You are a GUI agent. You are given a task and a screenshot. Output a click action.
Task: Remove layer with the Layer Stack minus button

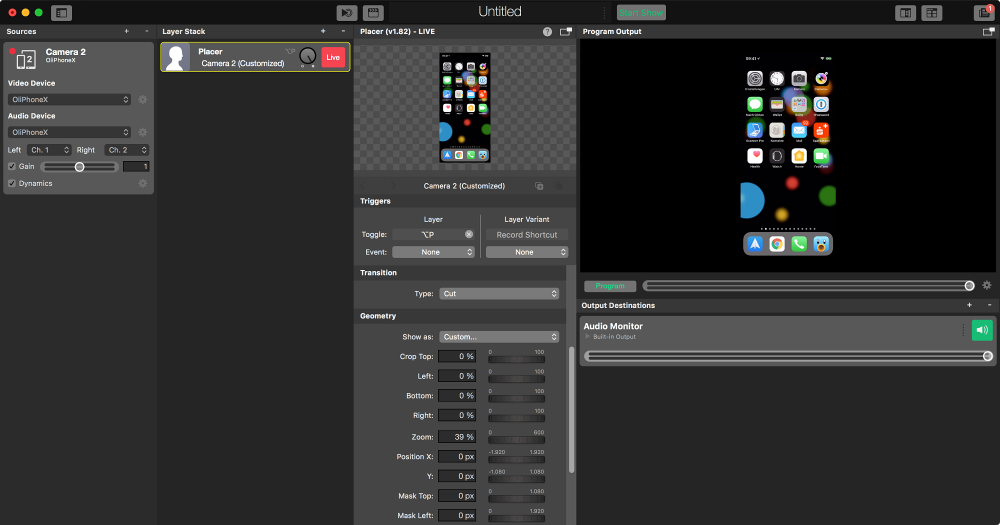343,31
